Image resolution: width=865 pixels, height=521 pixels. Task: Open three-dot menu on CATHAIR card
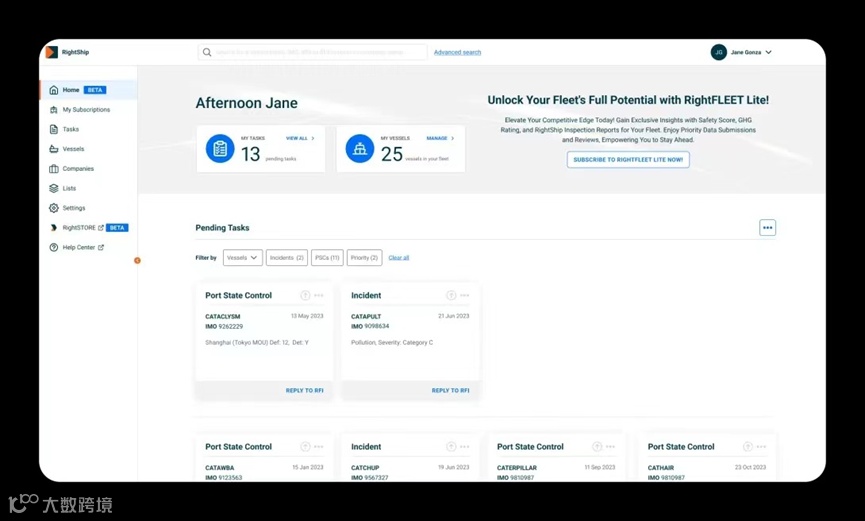coord(761,446)
